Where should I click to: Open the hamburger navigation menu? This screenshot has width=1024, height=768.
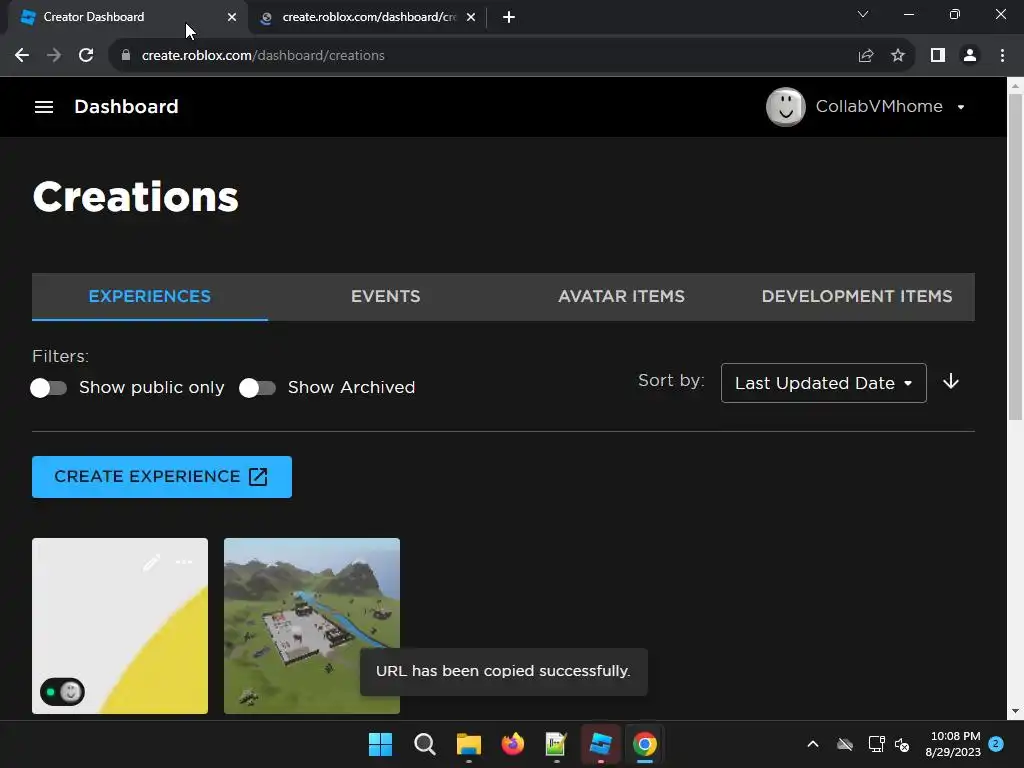(x=44, y=106)
